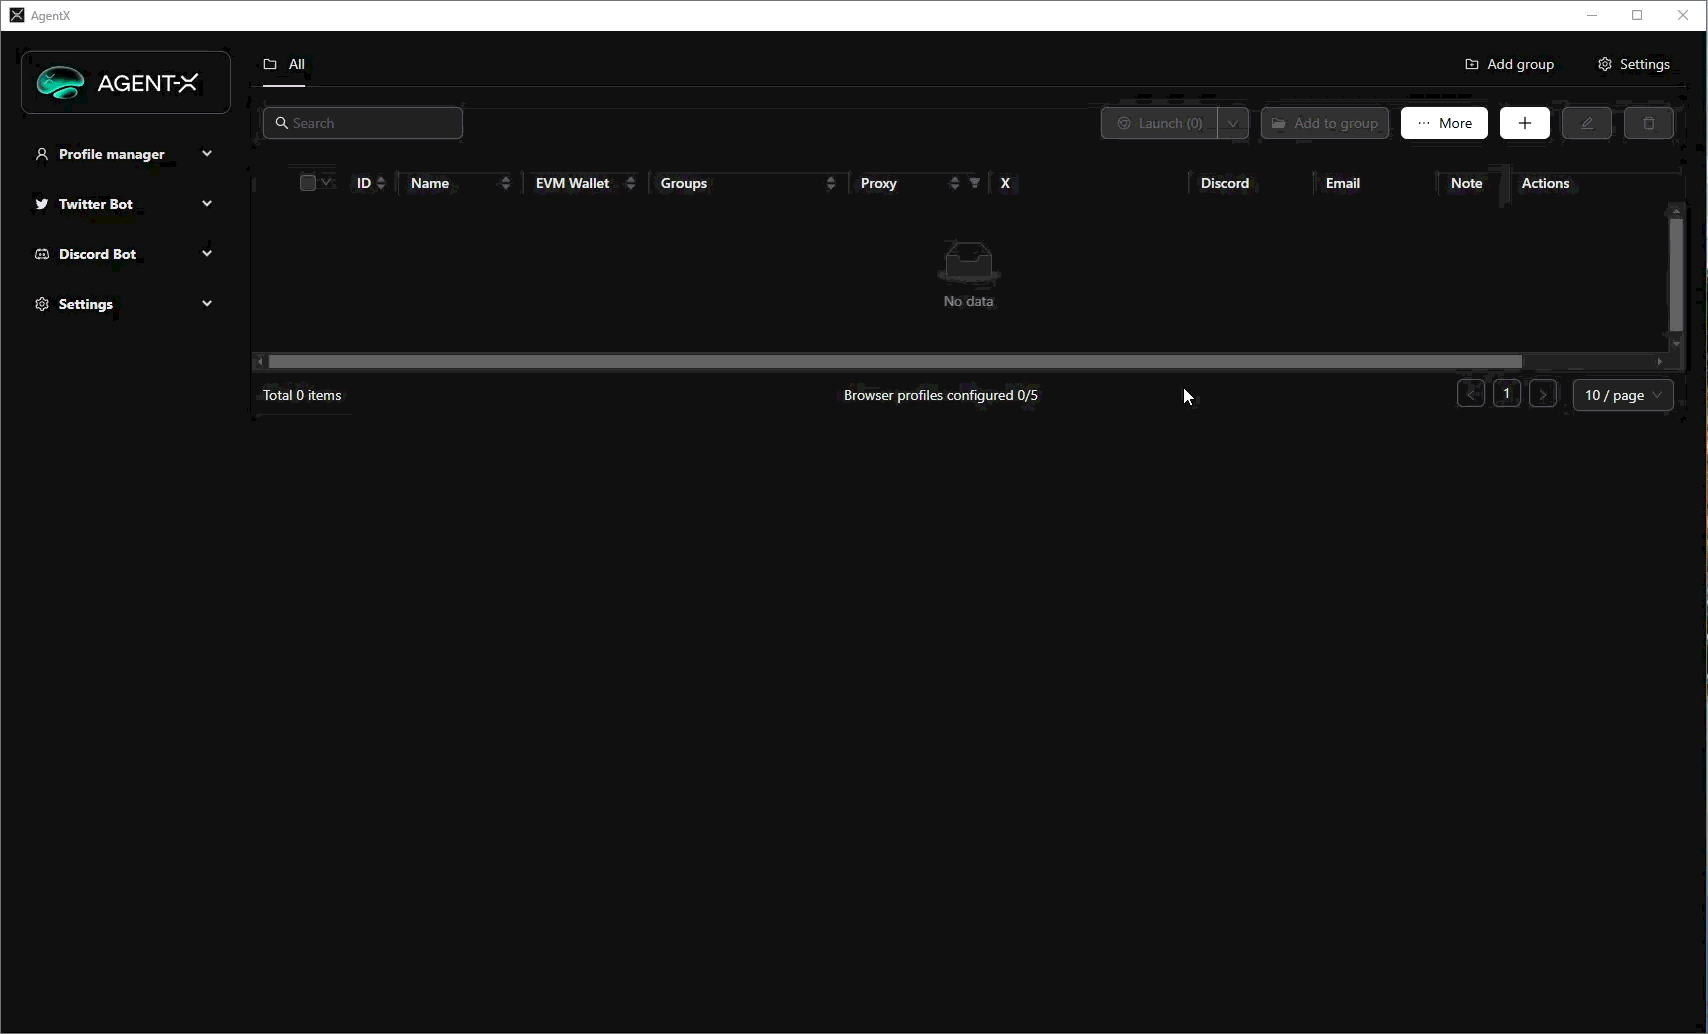Open the Launch button dropdown arrow
Image resolution: width=1708 pixels, height=1034 pixels.
click(x=1233, y=123)
